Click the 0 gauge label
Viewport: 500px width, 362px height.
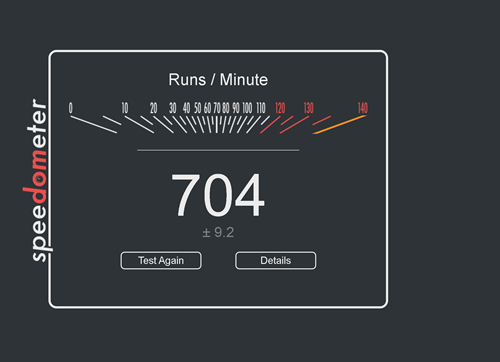[71, 108]
